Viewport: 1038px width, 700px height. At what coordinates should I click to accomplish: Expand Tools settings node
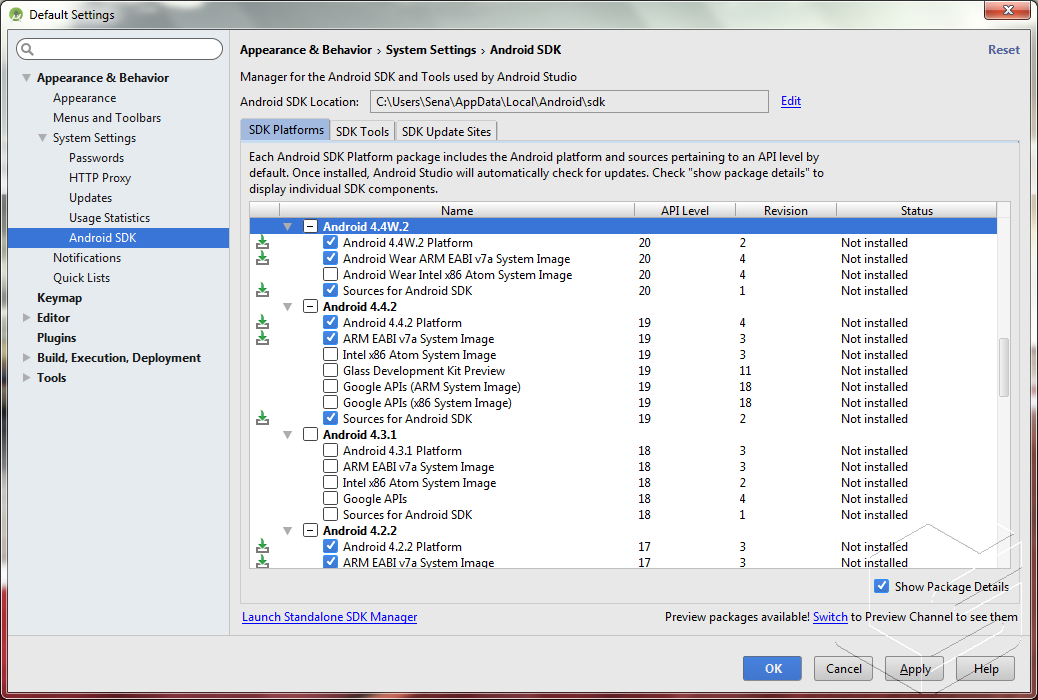[26, 377]
